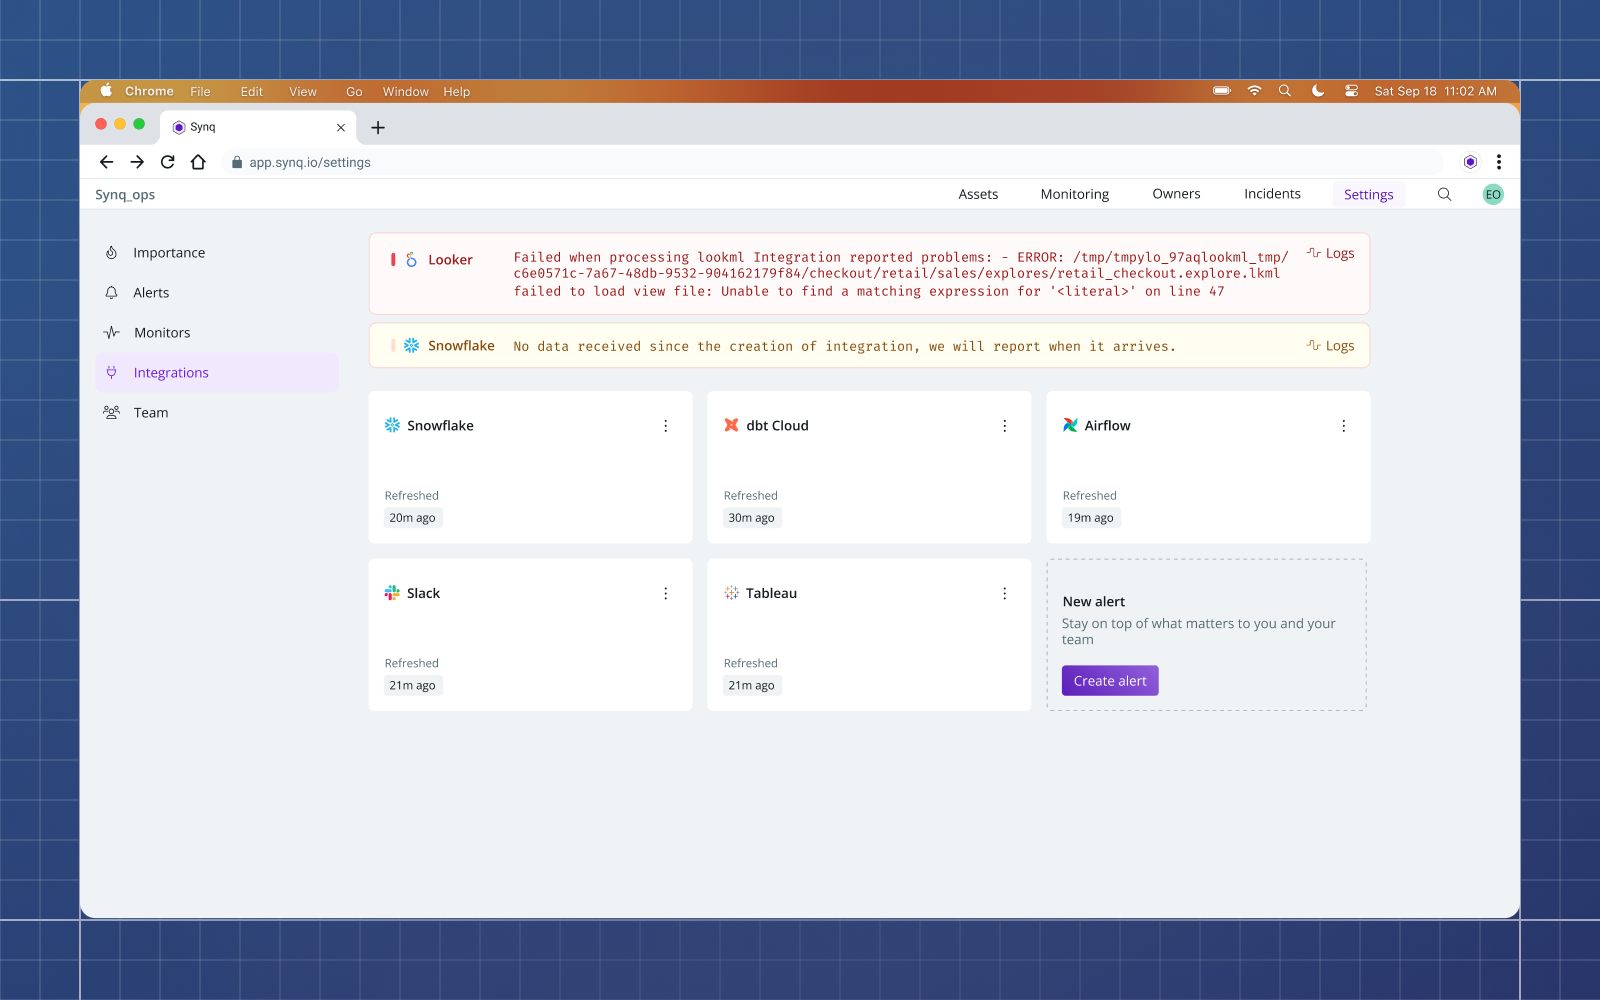This screenshot has height=1000, width=1600.
Task: Click the address bar URL field
Action: coord(310,161)
